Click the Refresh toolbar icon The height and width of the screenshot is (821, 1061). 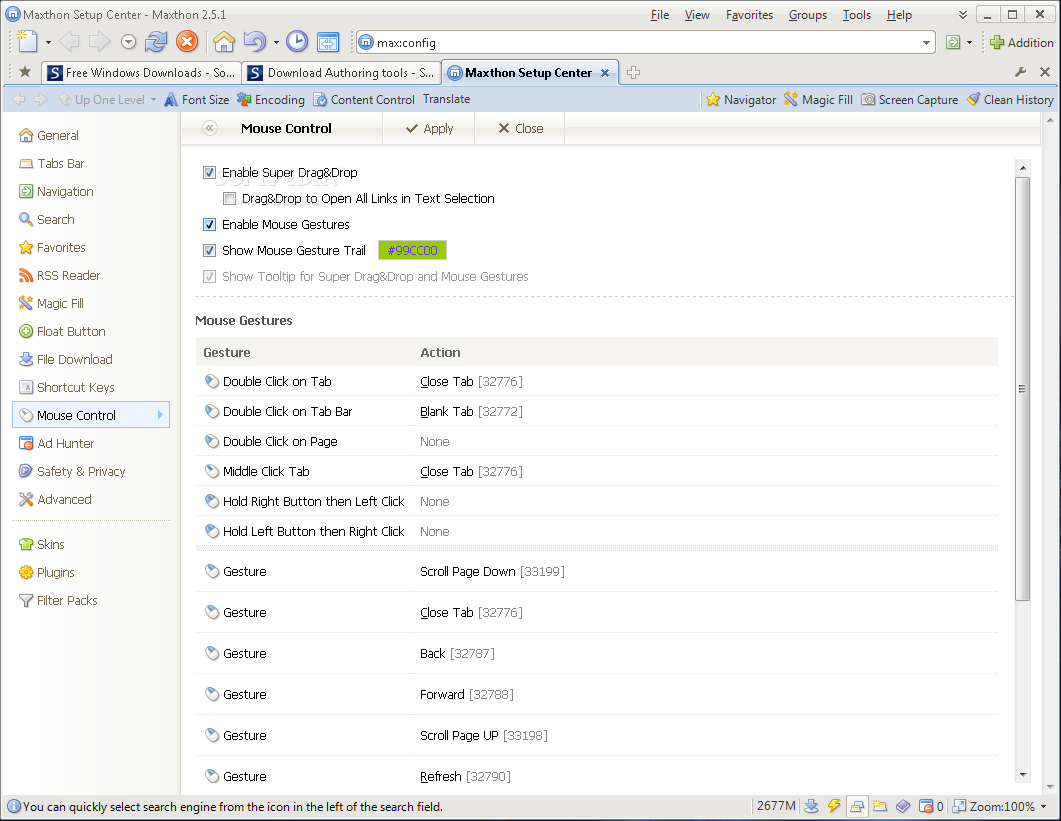(x=156, y=42)
